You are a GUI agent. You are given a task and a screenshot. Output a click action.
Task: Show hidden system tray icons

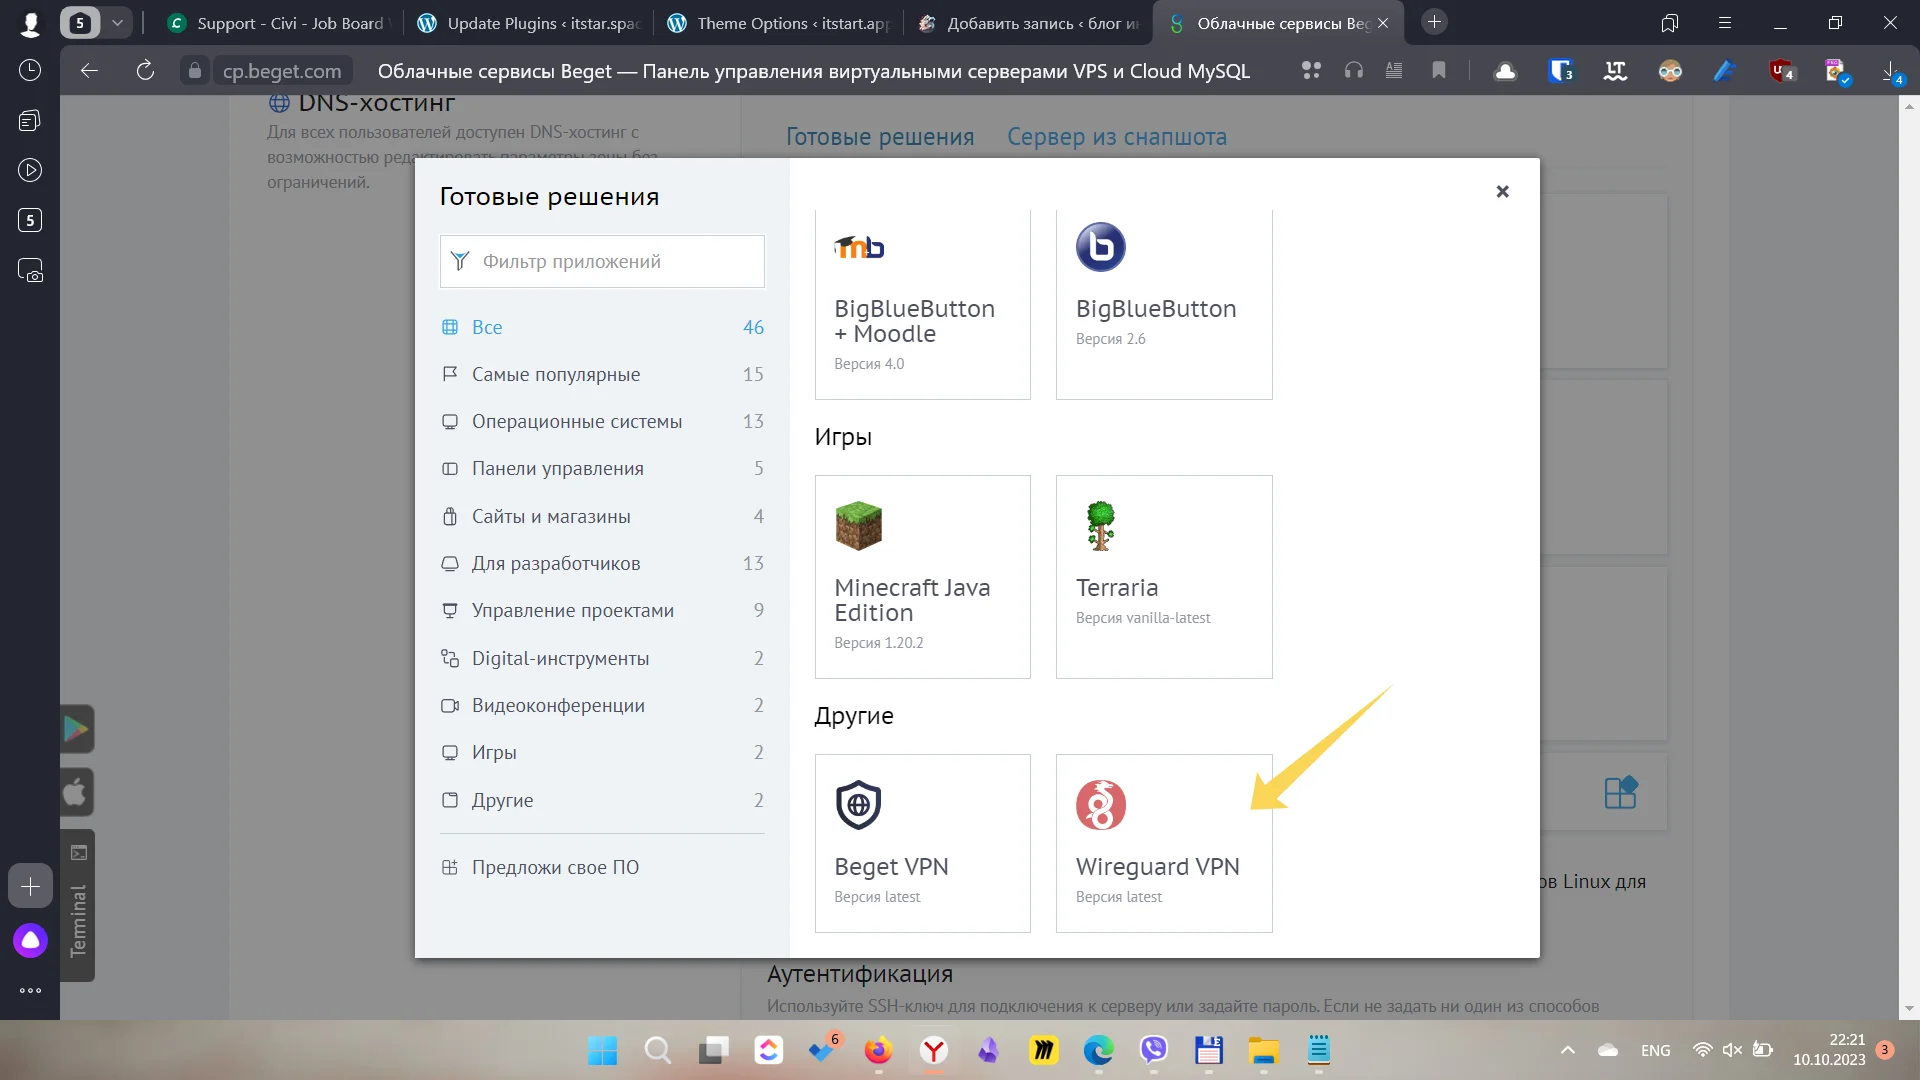click(1568, 1050)
